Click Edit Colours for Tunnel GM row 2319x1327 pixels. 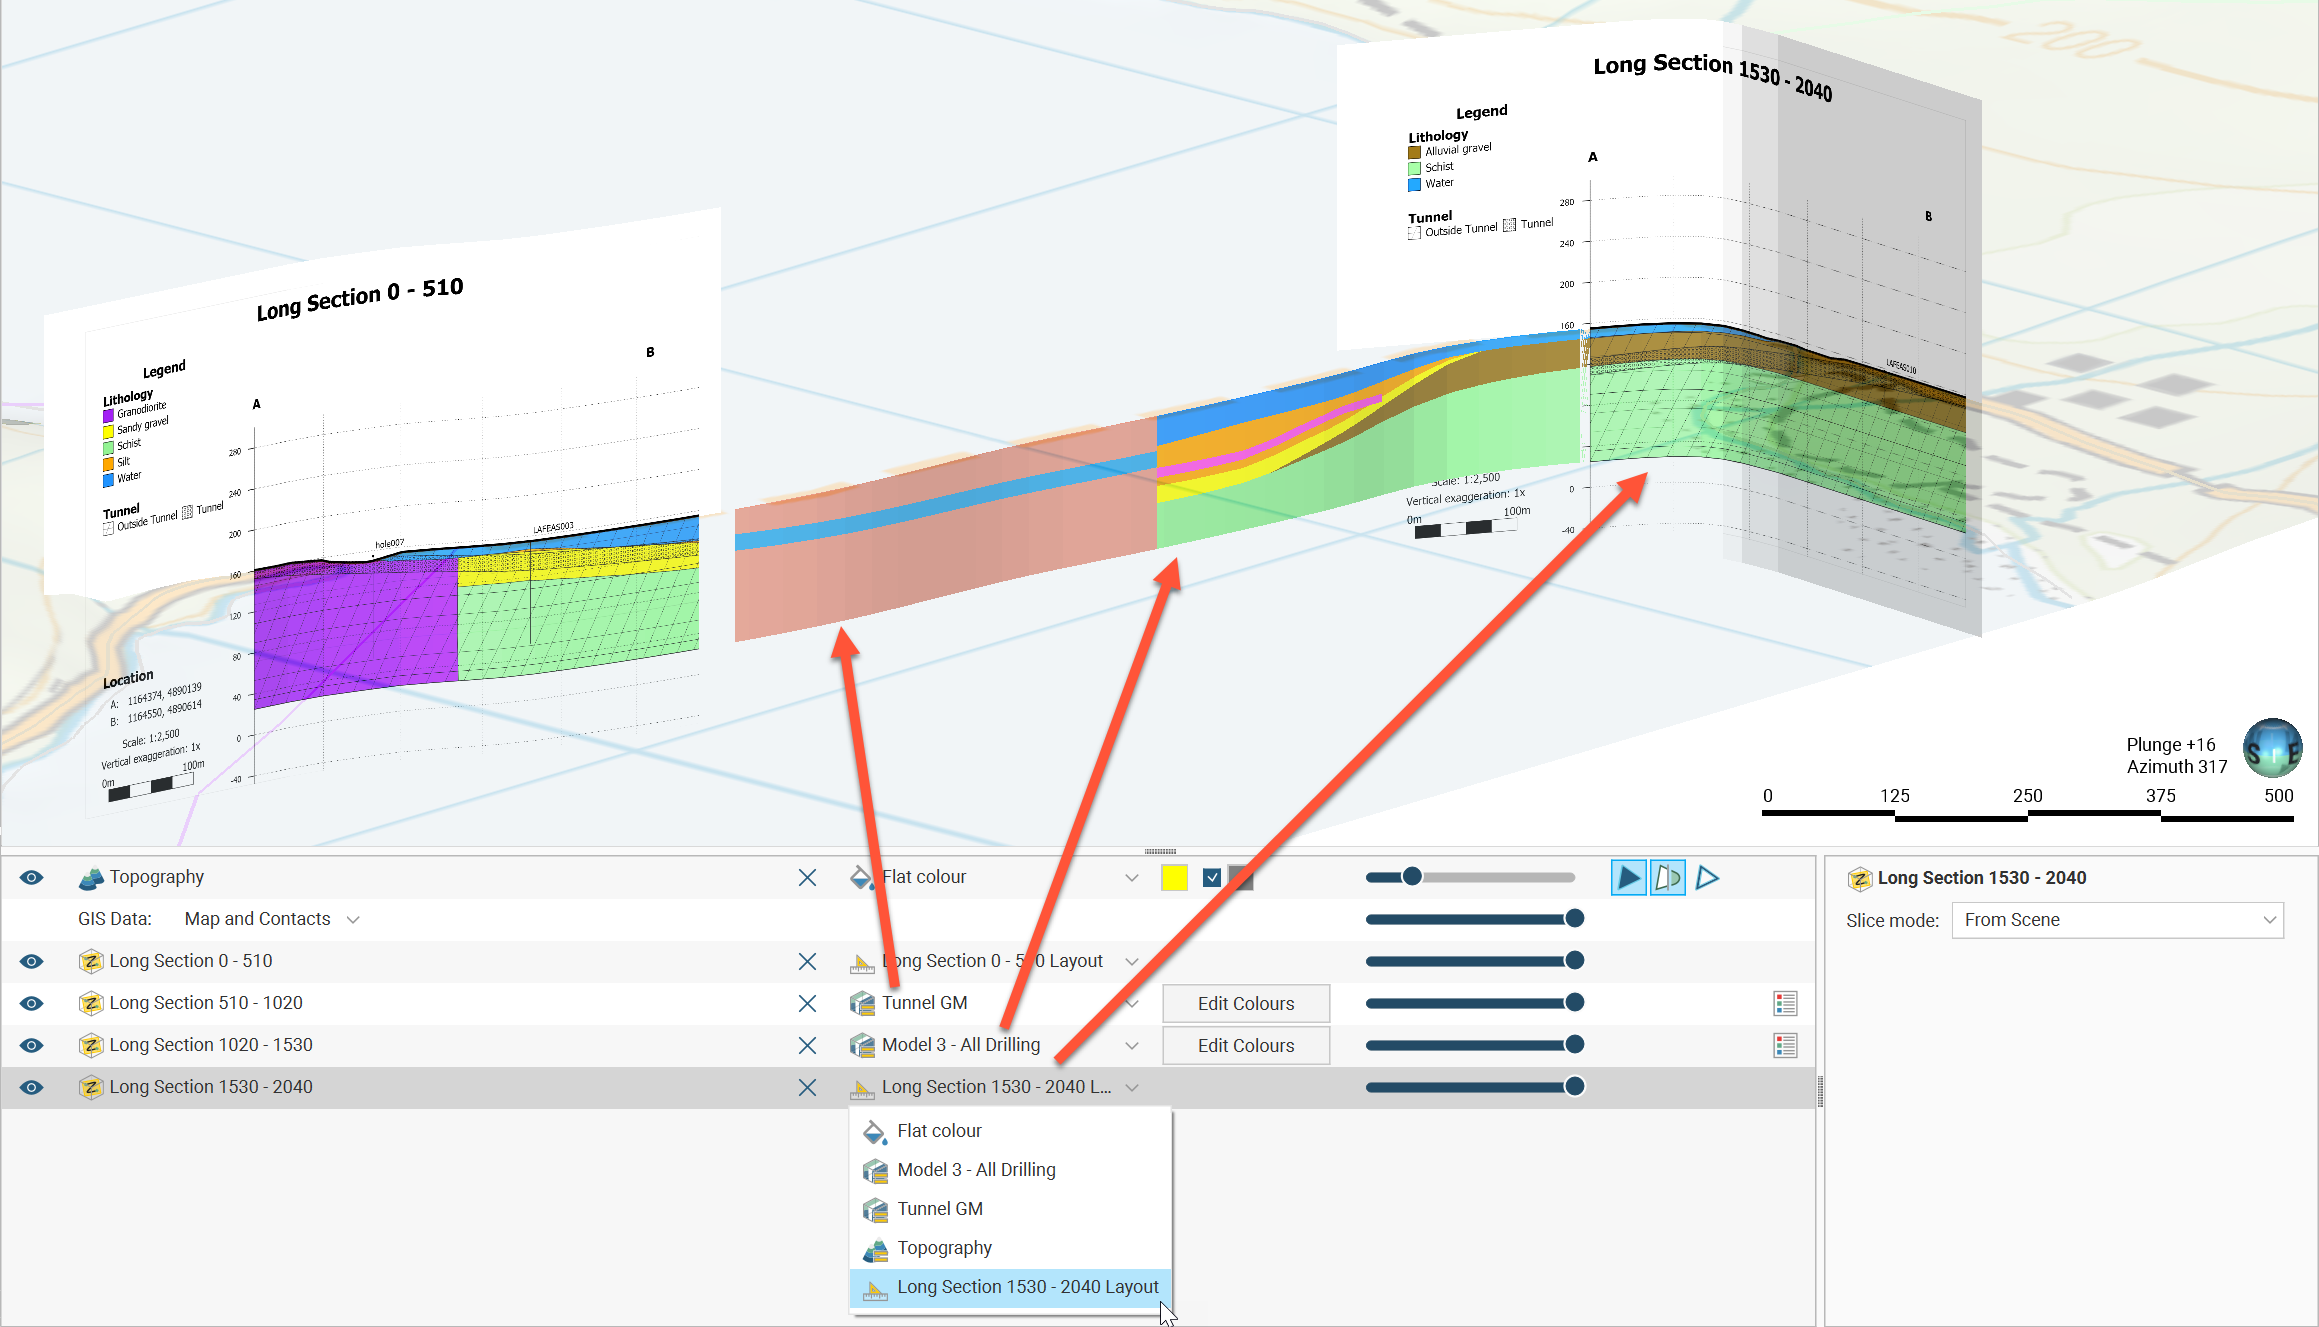[x=1245, y=1003]
